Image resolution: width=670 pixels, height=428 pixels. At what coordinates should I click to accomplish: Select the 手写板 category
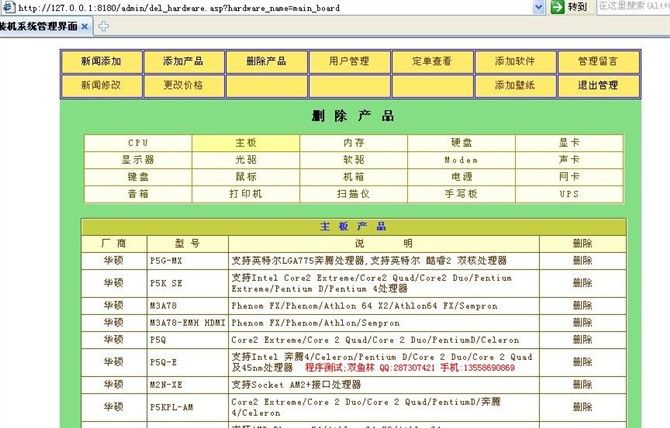point(461,194)
